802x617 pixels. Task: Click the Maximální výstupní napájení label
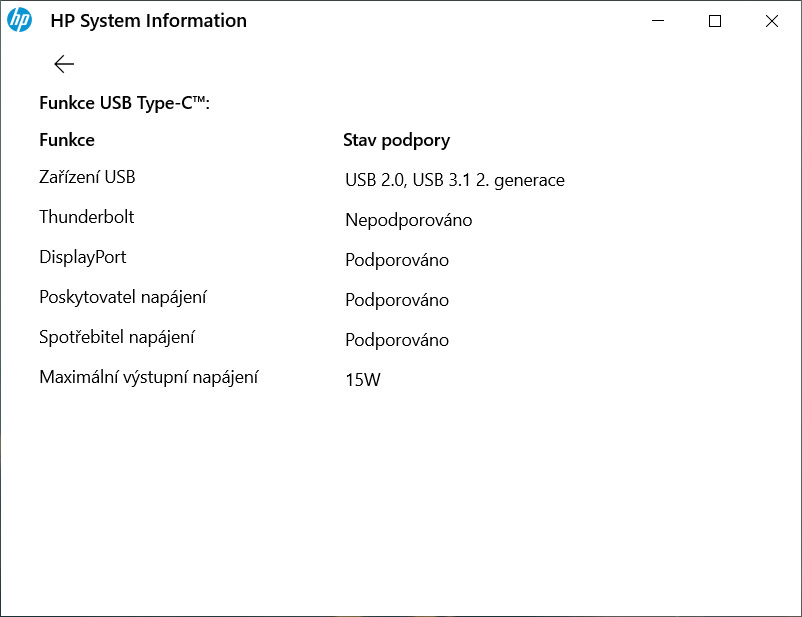pos(149,377)
